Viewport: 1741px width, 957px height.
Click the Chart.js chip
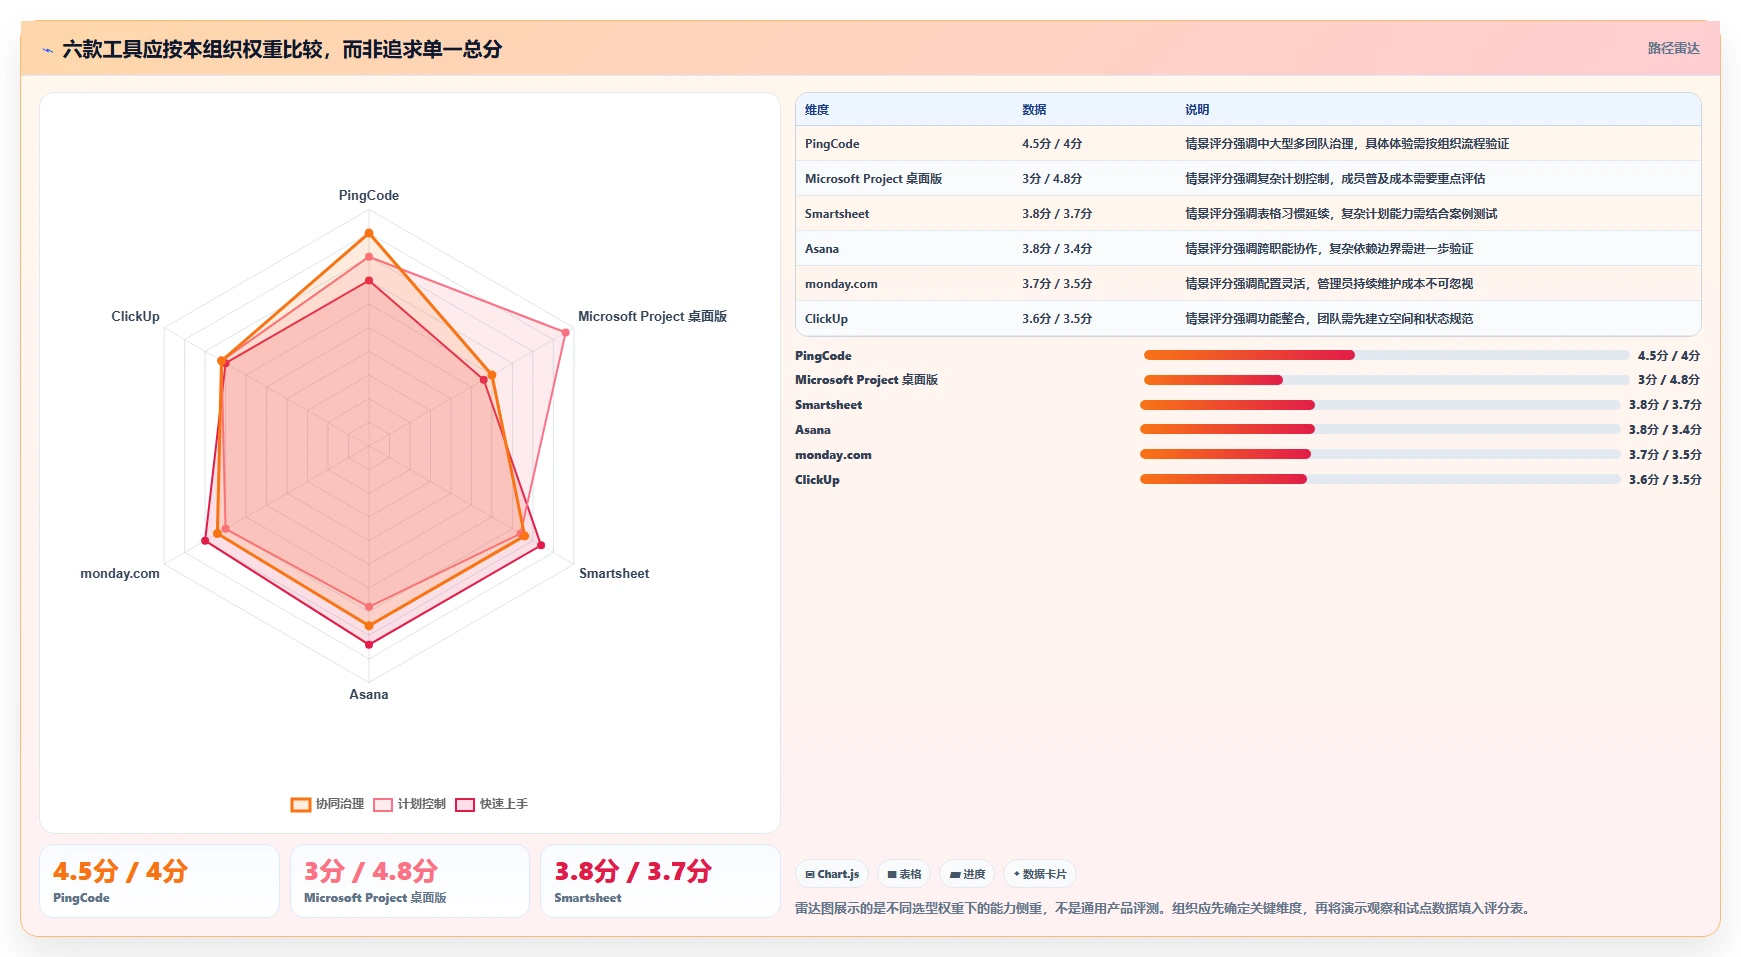[832, 874]
